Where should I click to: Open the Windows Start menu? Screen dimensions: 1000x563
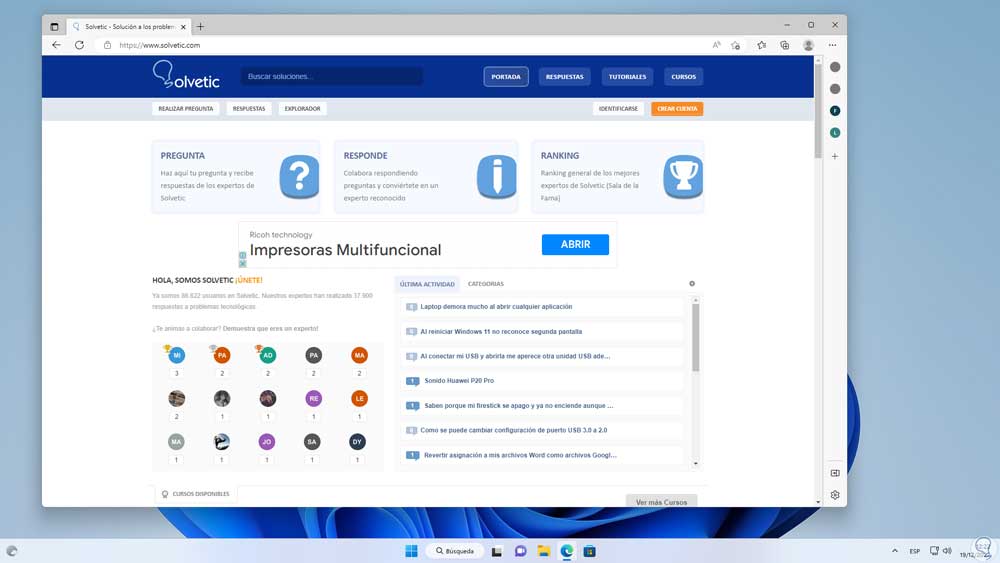[411, 551]
